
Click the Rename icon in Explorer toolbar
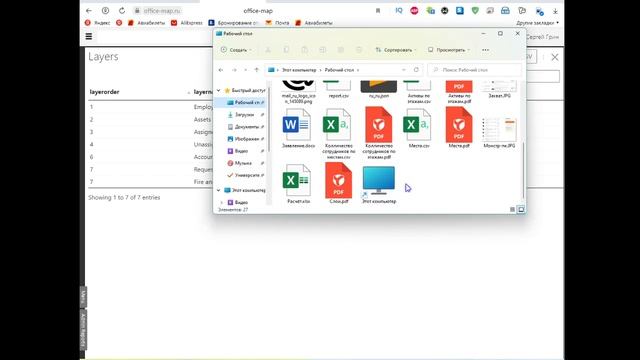point(322,50)
